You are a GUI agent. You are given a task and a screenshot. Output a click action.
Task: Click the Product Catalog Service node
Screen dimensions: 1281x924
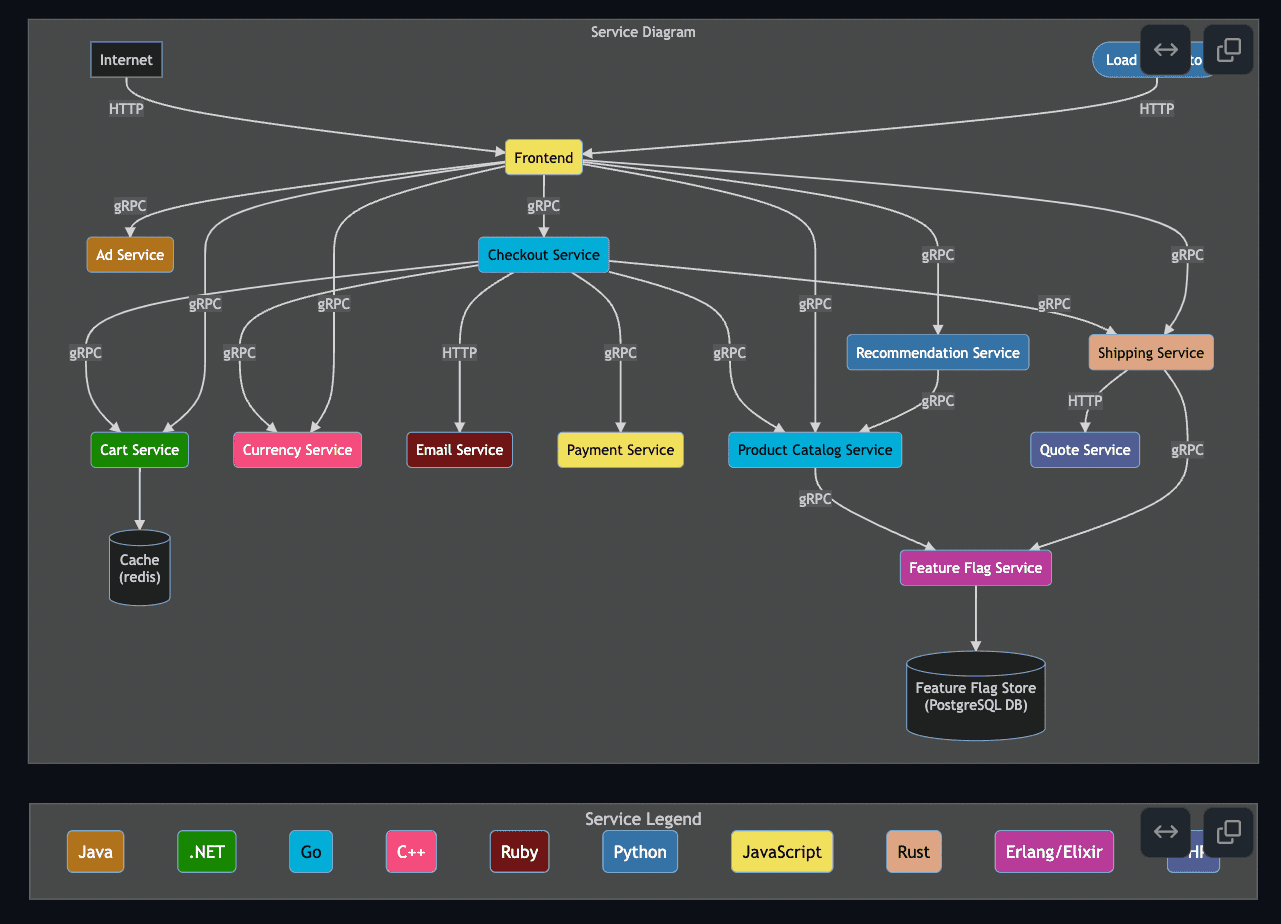tap(814, 450)
